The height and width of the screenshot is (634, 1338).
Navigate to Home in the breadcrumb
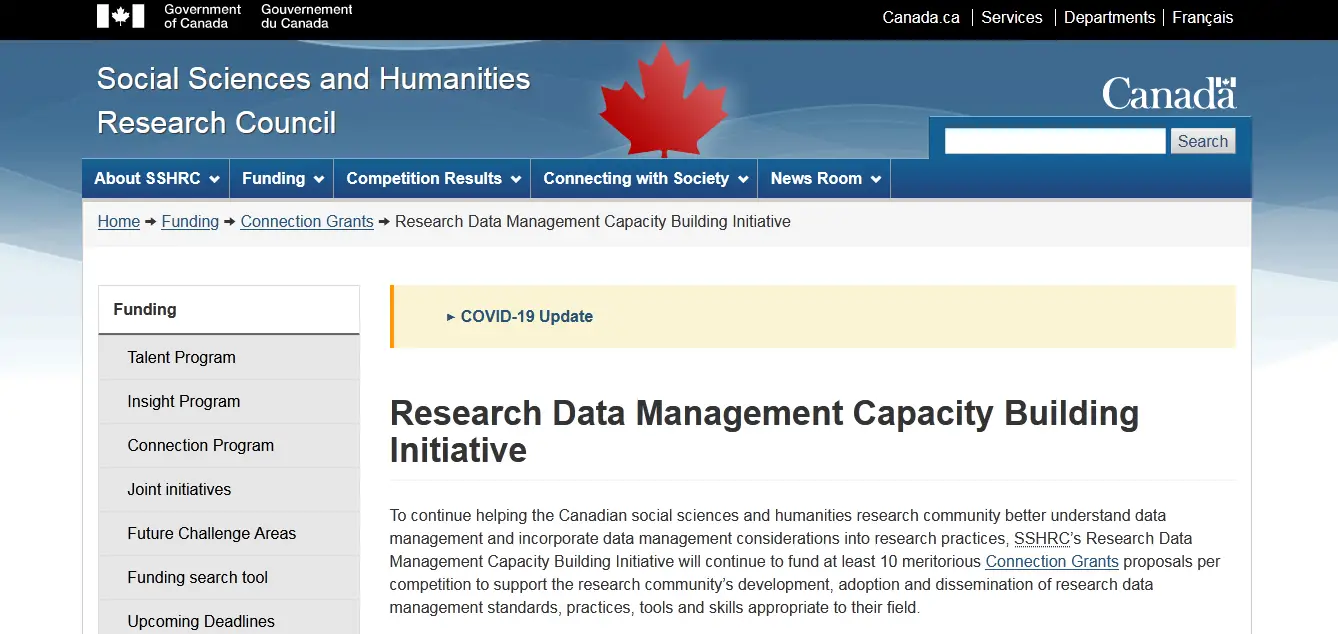coord(119,221)
